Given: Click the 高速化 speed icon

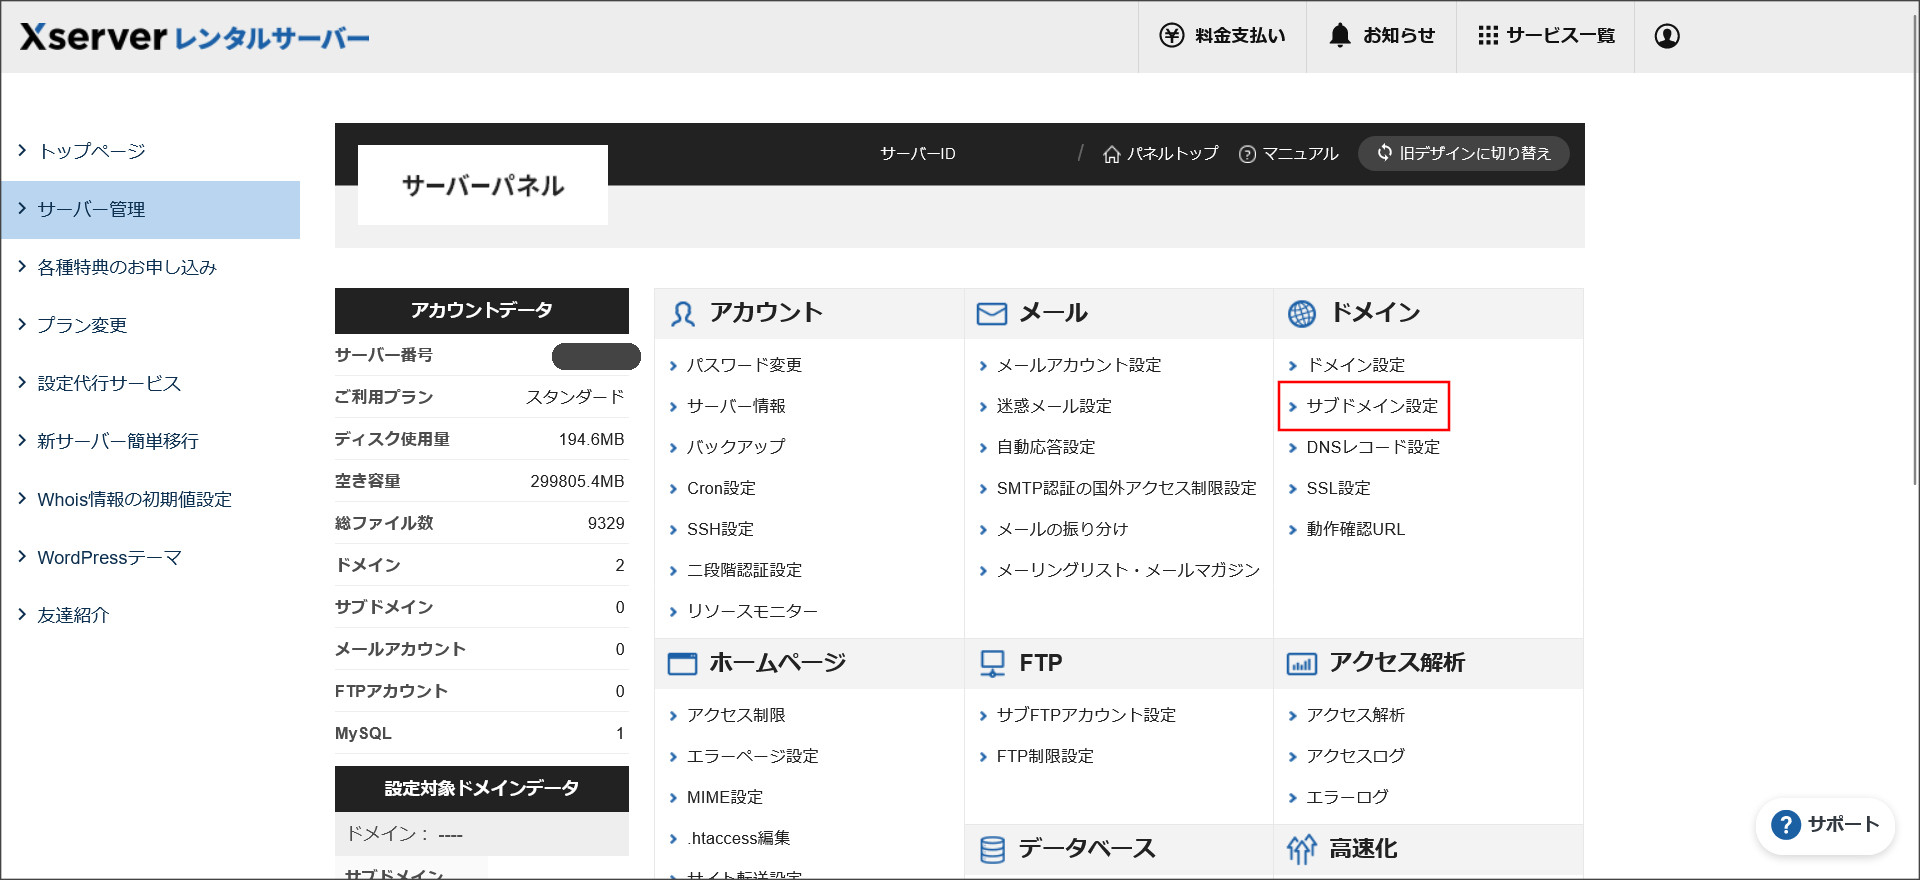Looking at the screenshot, I should coord(1301,849).
